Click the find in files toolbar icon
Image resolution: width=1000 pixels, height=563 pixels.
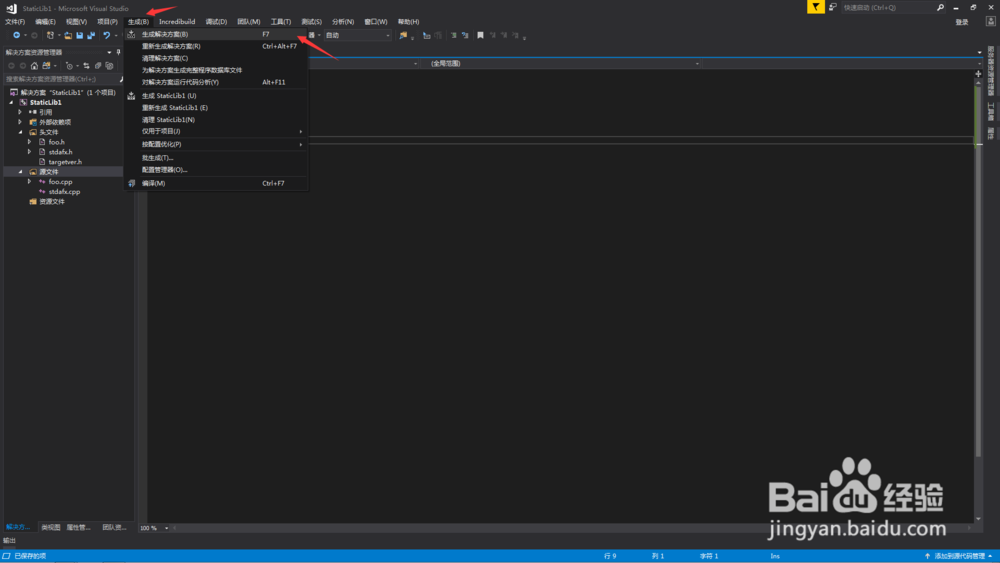coord(402,35)
